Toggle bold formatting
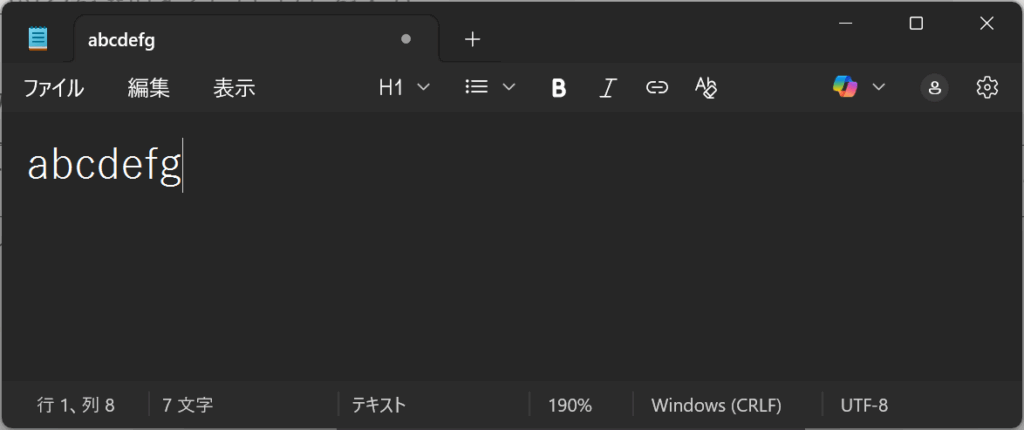 [x=559, y=88]
